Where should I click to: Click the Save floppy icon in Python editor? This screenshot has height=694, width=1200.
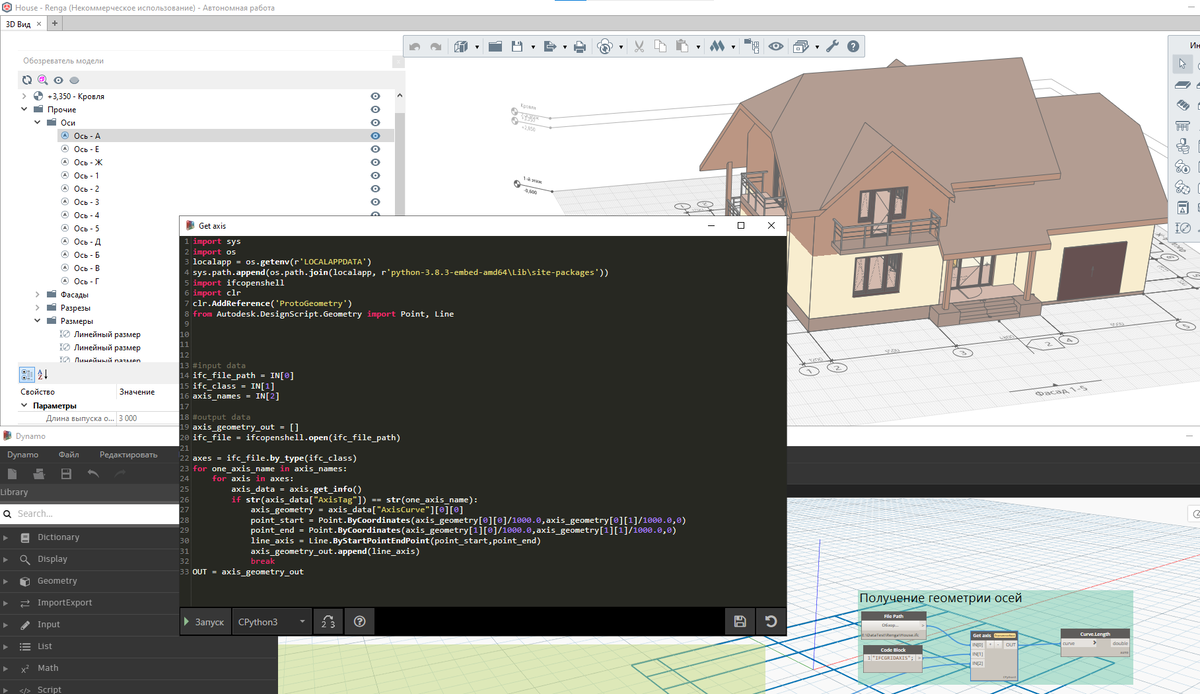pos(740,621)
